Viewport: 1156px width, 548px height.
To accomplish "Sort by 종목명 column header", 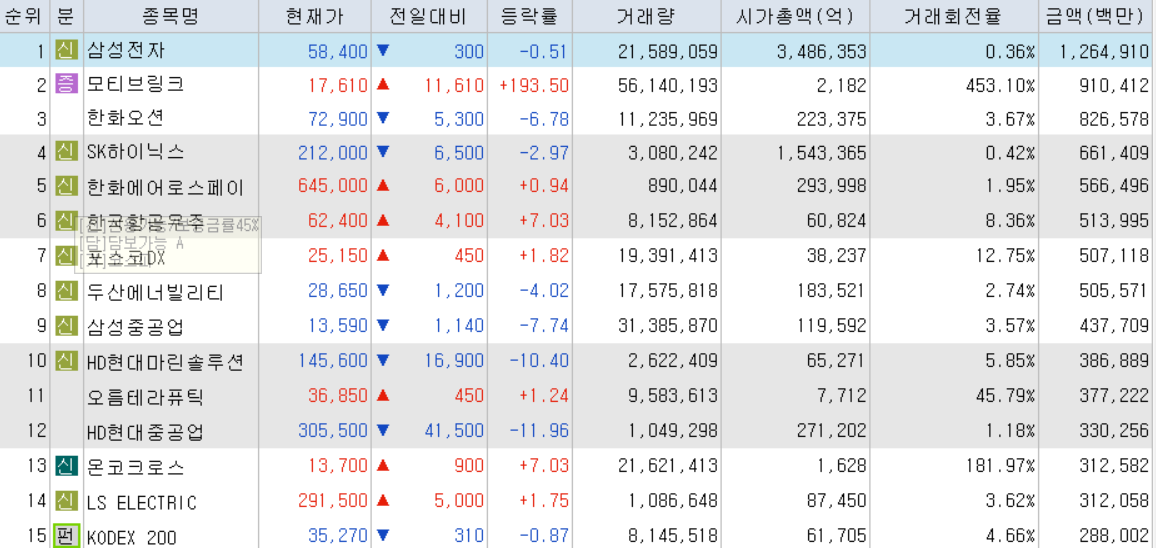I will point(171,16).
